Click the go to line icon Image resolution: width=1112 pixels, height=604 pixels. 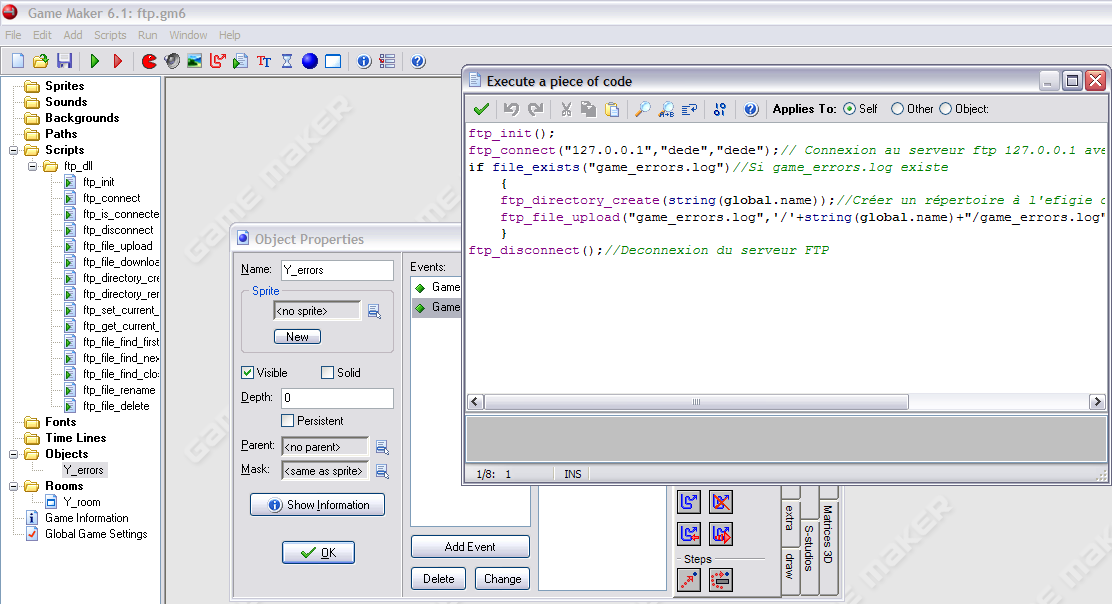coord(689,109)
